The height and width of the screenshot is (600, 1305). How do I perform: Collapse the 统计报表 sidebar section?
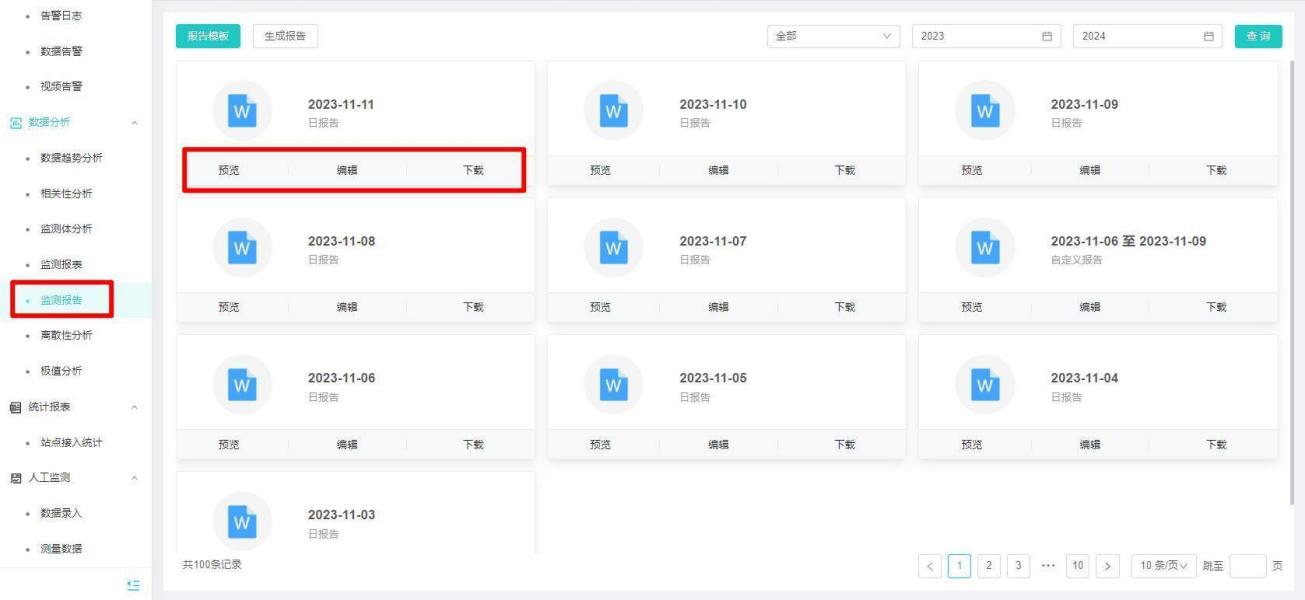(x=135, y=408)
